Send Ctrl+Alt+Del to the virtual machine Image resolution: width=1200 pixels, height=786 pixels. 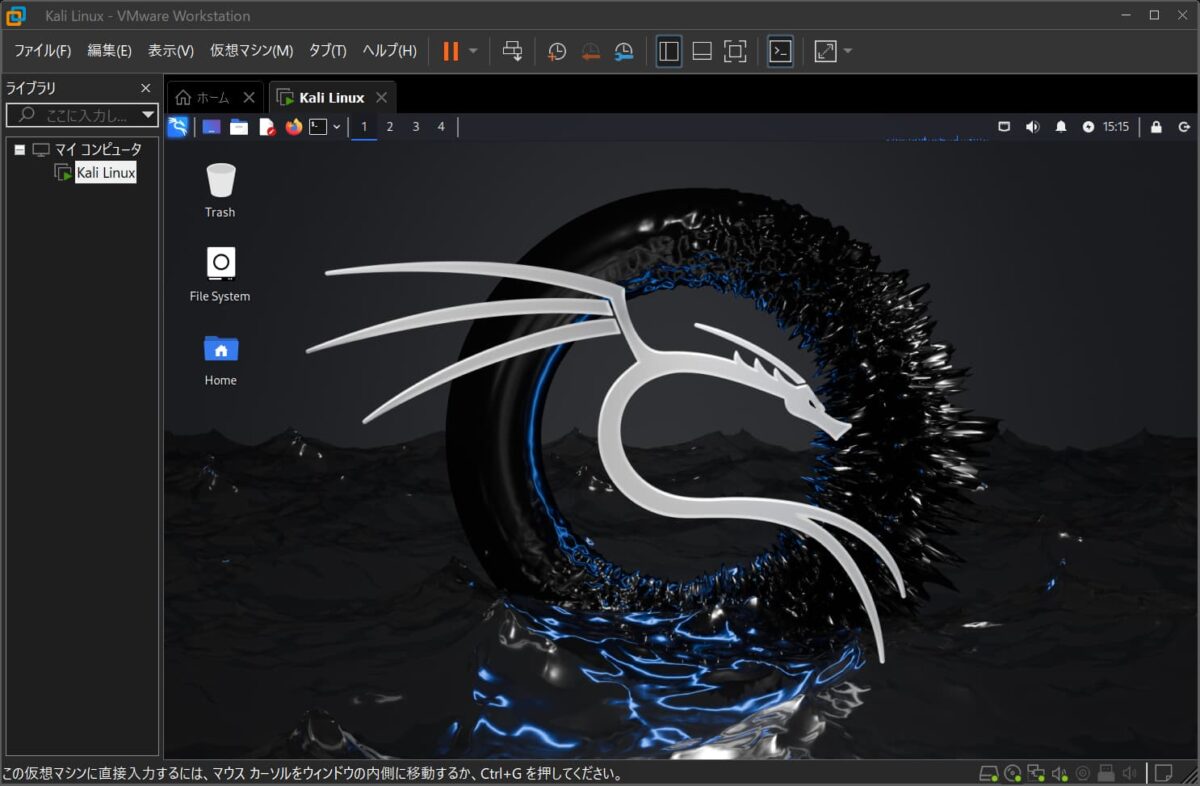coord(513,51)
